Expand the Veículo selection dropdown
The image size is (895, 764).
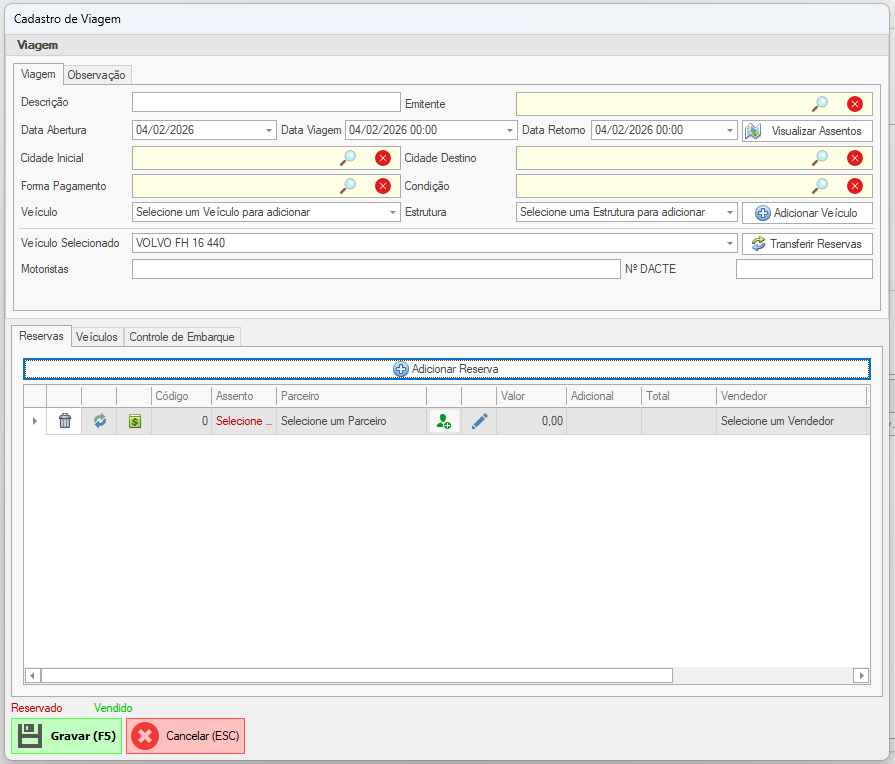click(392, 213)
